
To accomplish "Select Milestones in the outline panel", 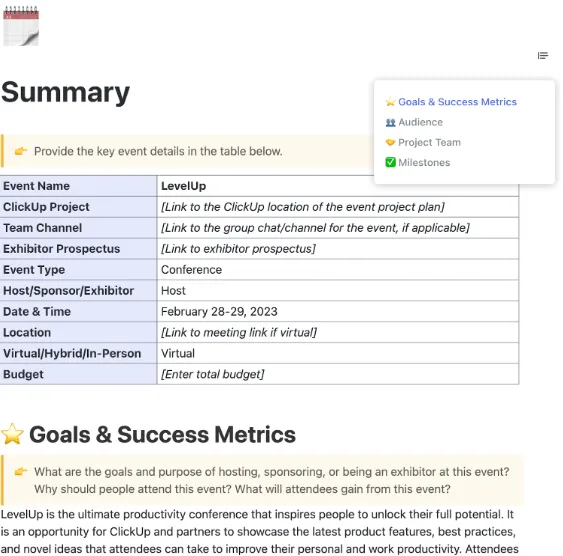I will [x=424, y=163].
